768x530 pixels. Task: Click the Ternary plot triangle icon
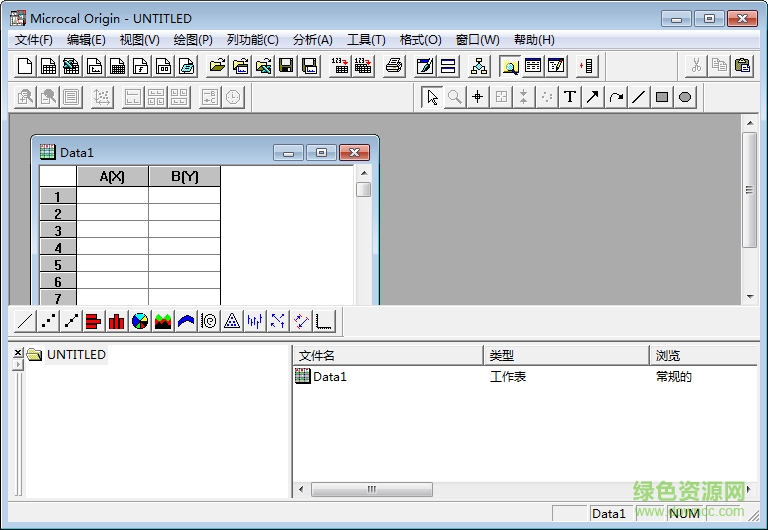(x=232, y=321)
